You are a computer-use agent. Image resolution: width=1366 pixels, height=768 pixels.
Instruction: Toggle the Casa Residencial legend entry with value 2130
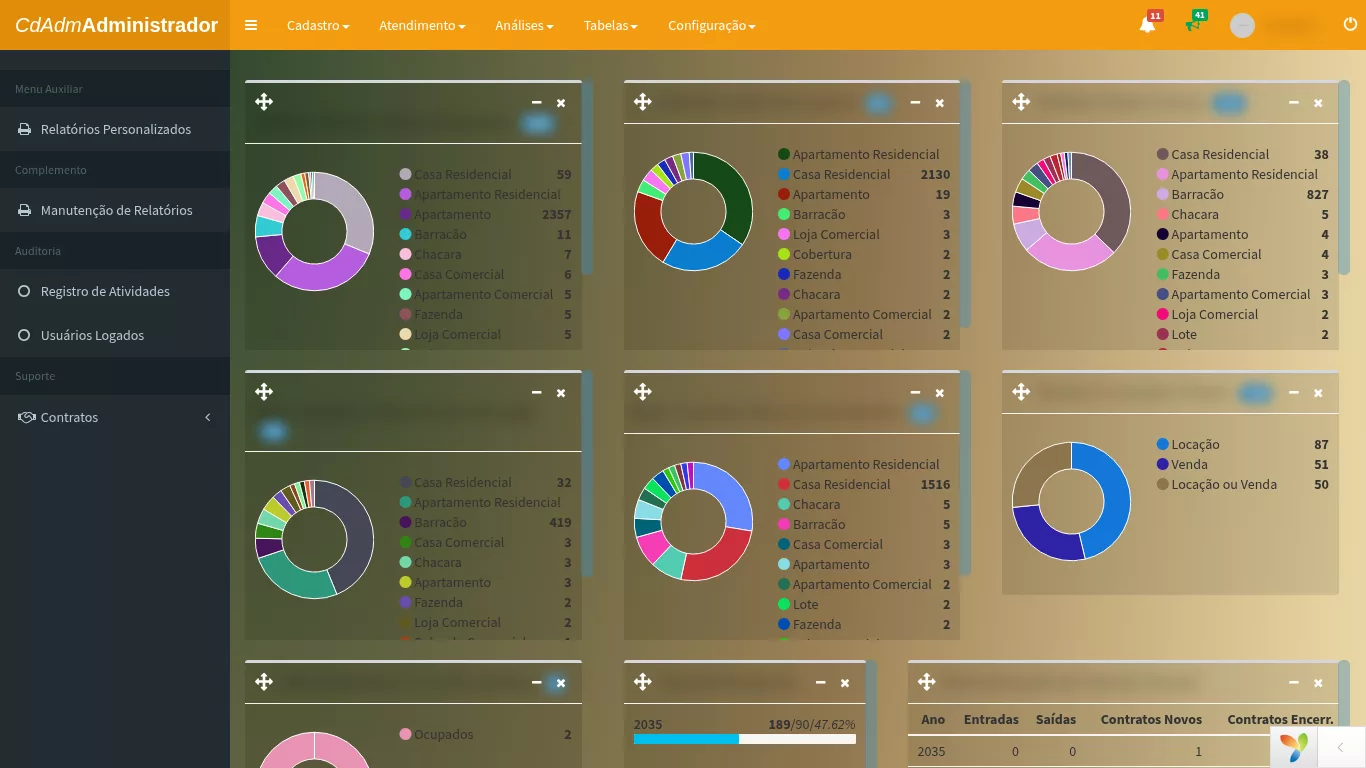click(864, 174)
